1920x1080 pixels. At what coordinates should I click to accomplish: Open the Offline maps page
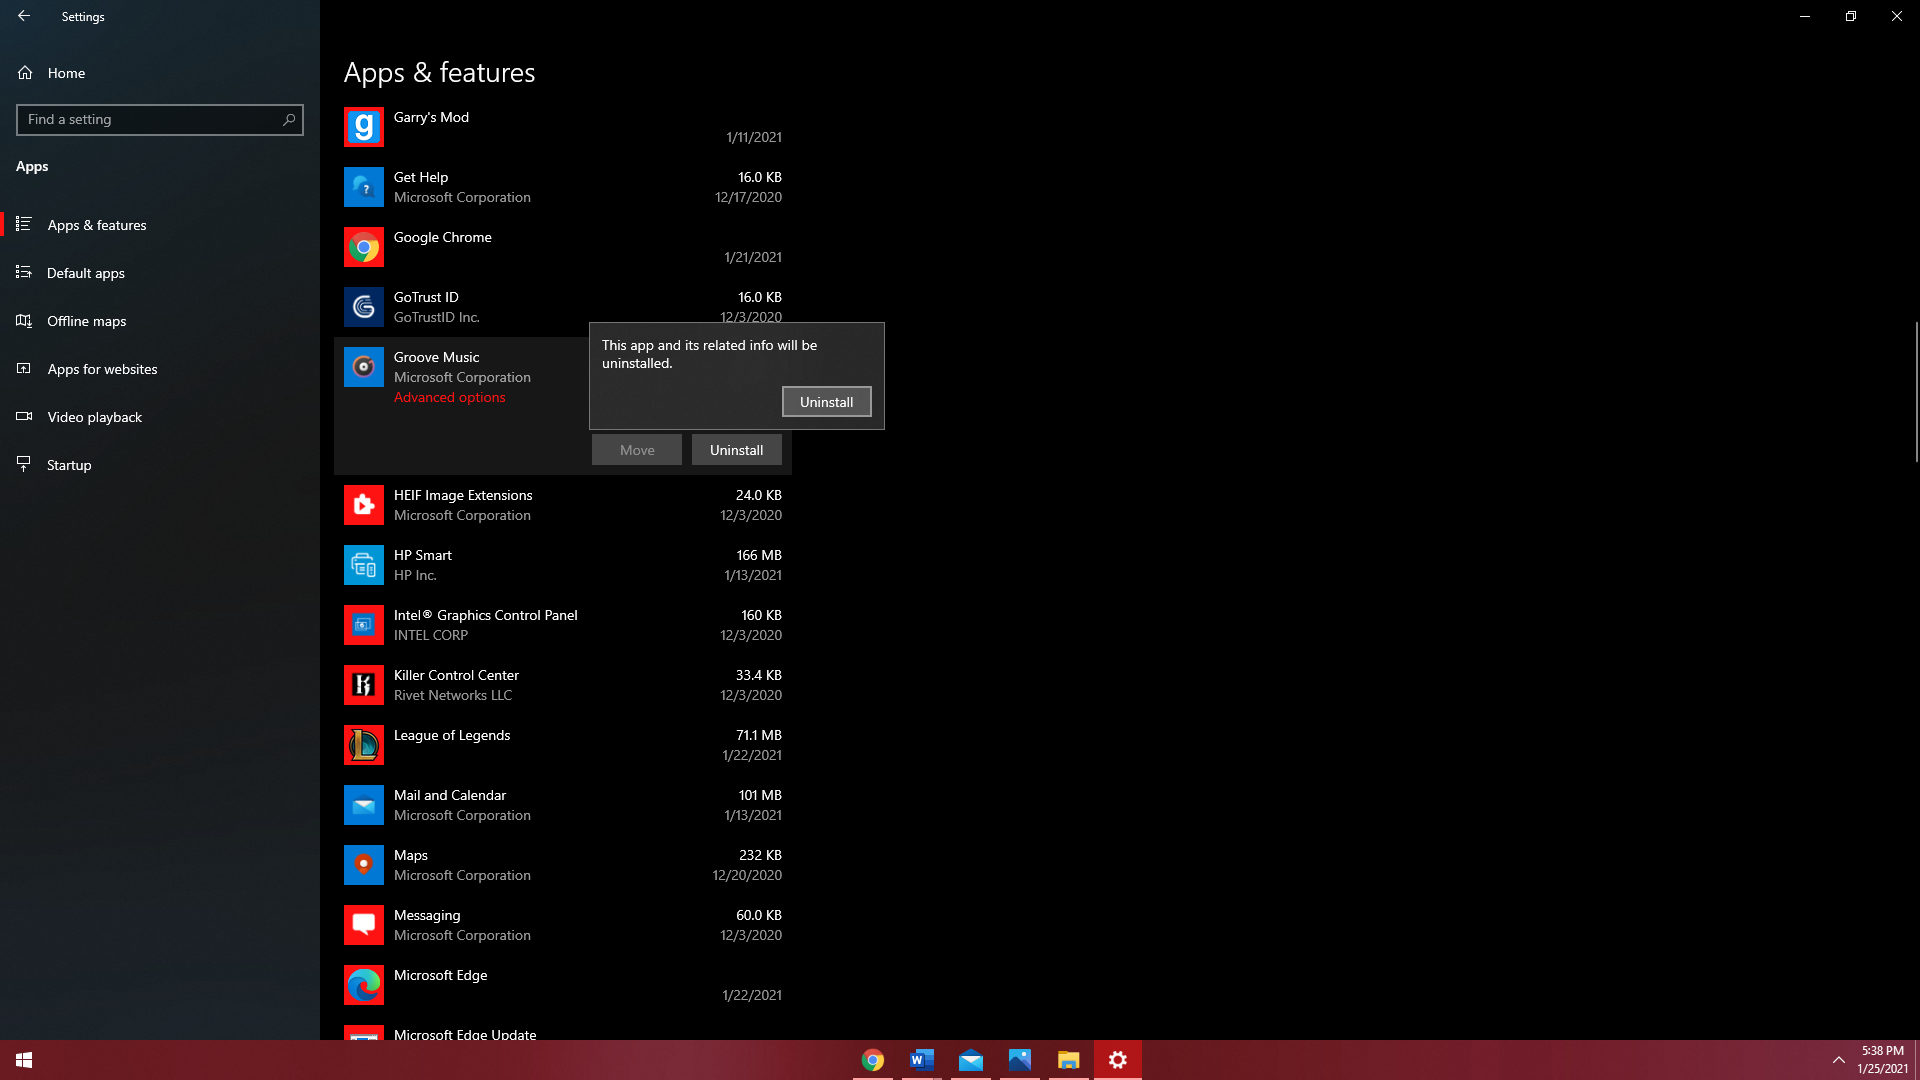[160, 321]
